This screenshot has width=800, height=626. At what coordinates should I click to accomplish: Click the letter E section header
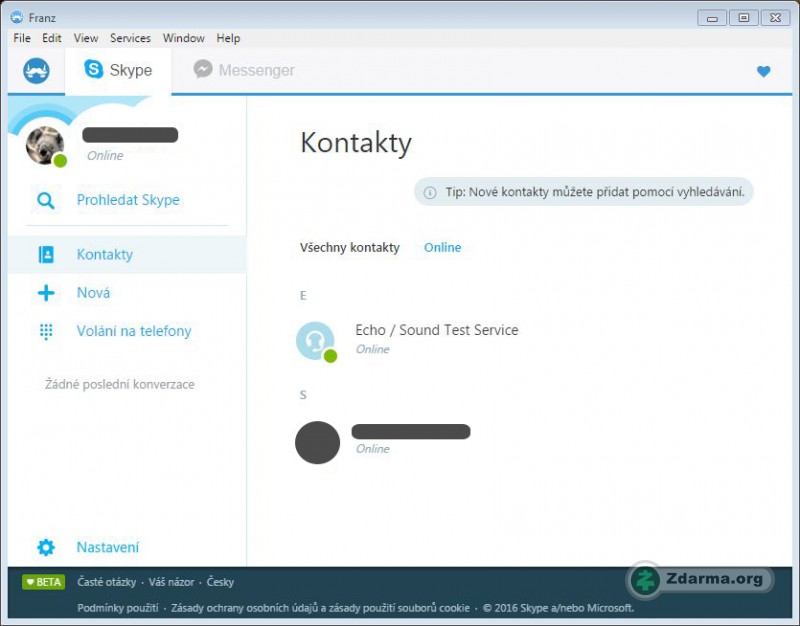tap(303, 295)
